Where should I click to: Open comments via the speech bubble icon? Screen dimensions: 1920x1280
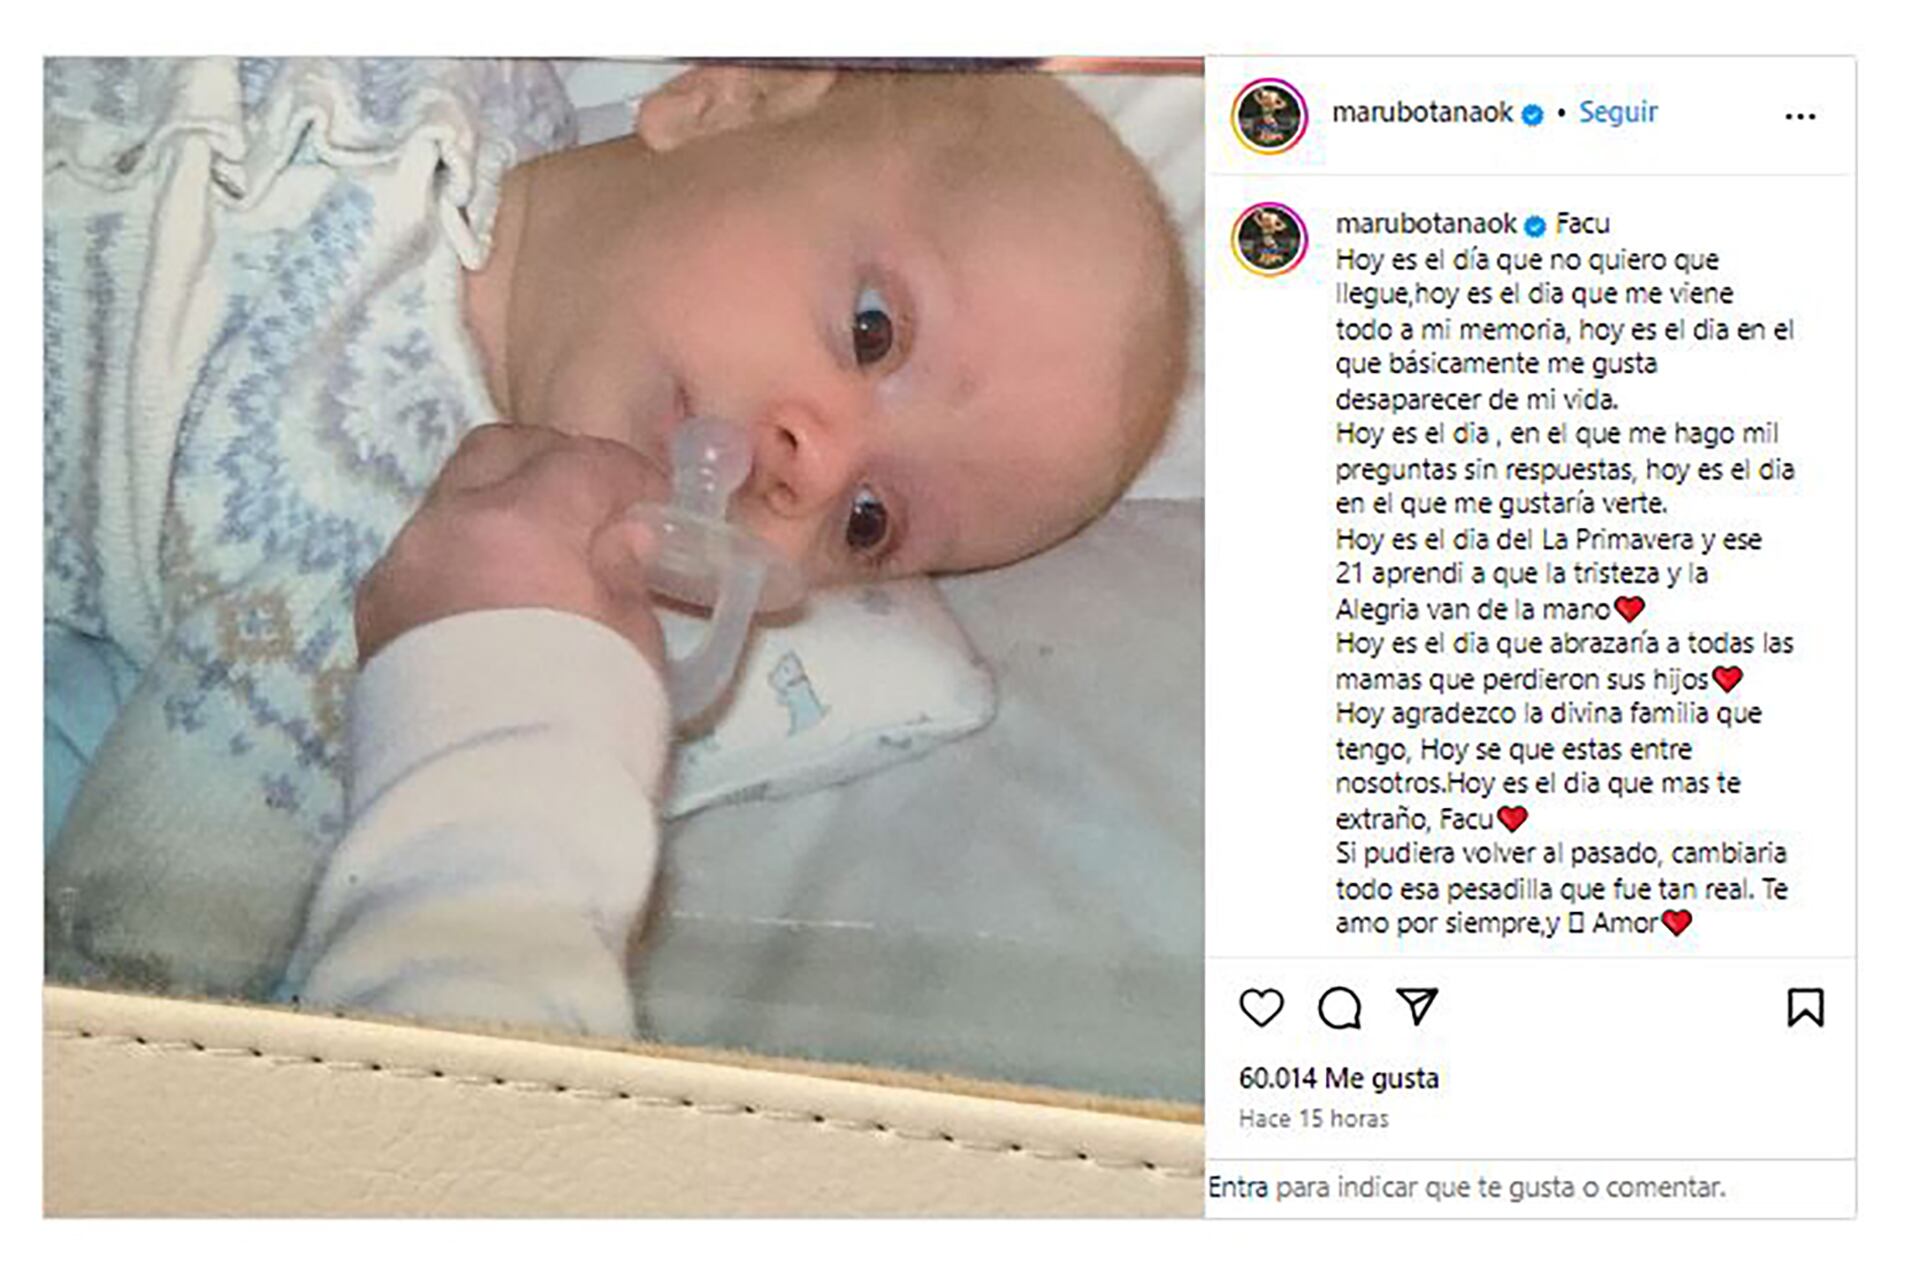[x=1339, y=1007]
